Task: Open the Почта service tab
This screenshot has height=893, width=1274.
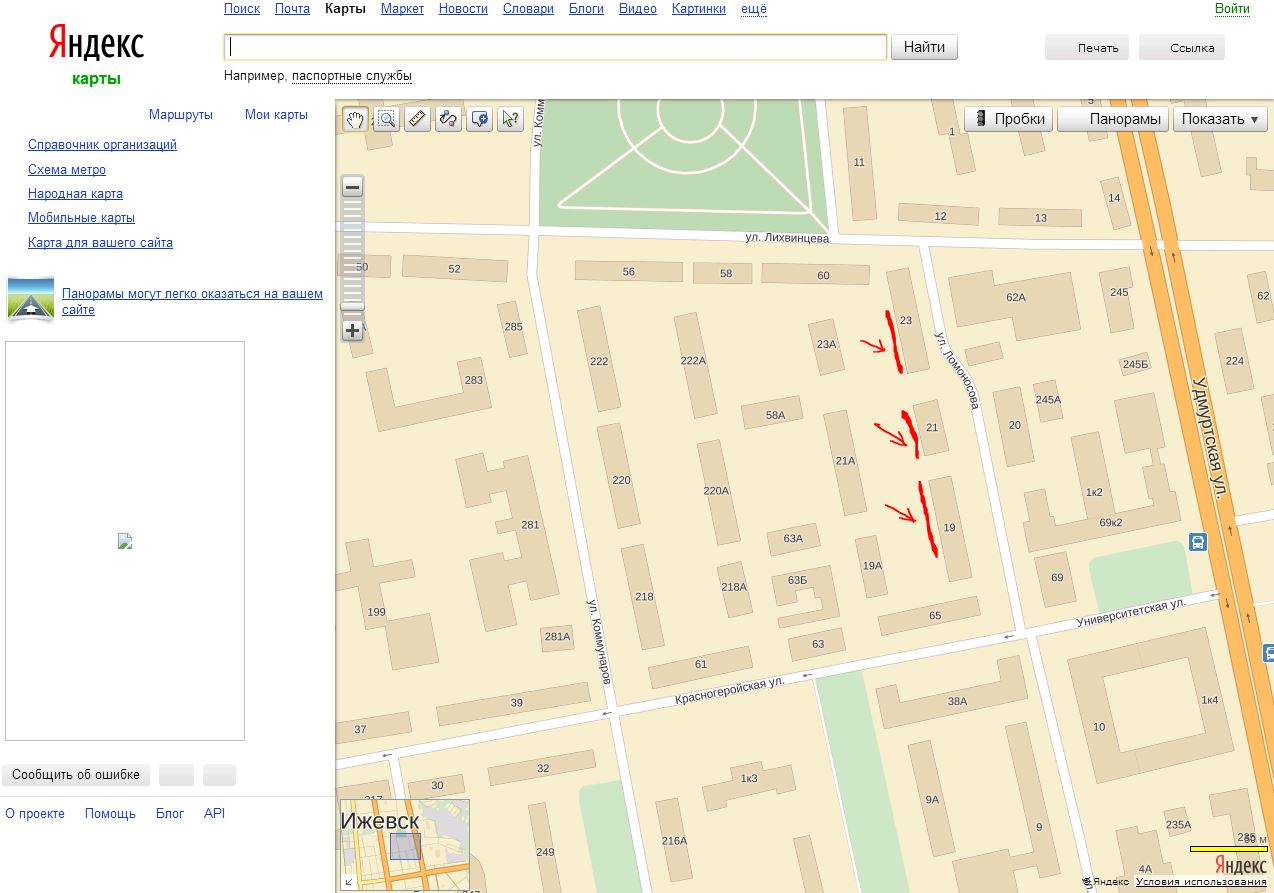Action: [x=292, y=9]
